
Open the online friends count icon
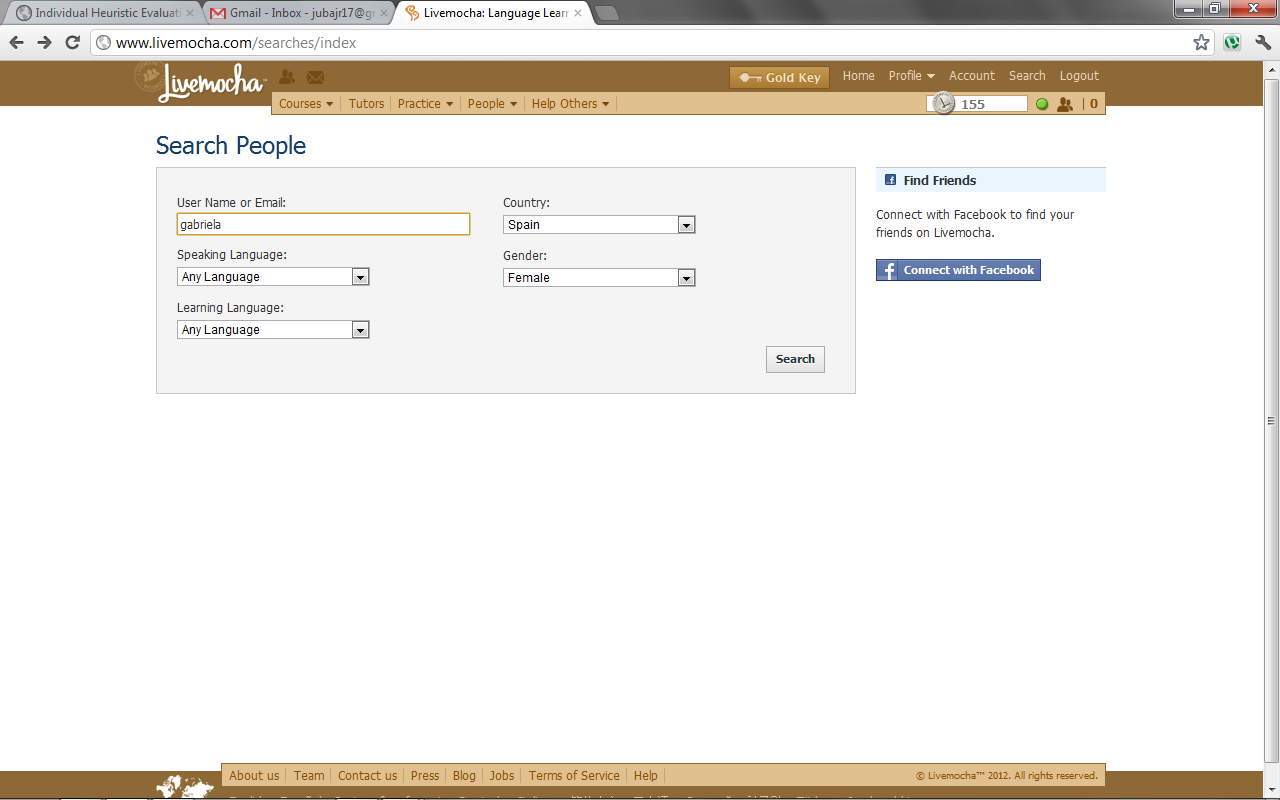[1065, 104]
